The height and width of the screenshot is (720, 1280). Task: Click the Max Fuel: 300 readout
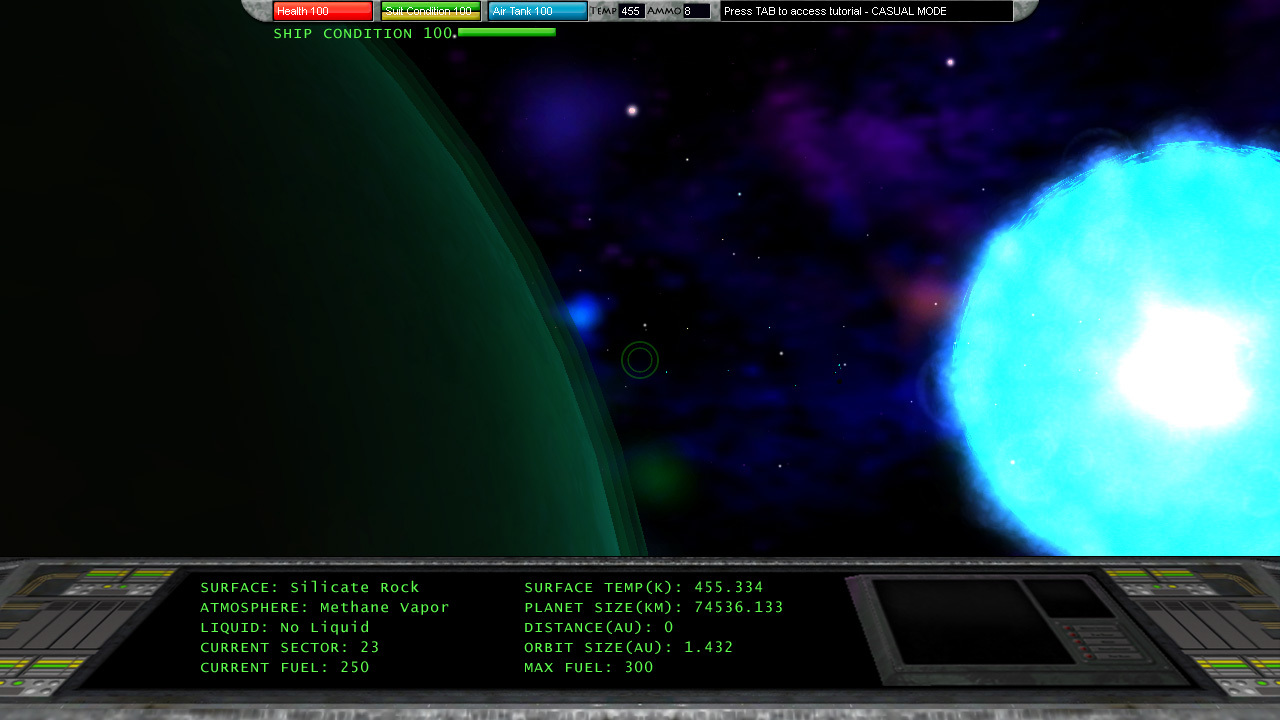(589, 668)
